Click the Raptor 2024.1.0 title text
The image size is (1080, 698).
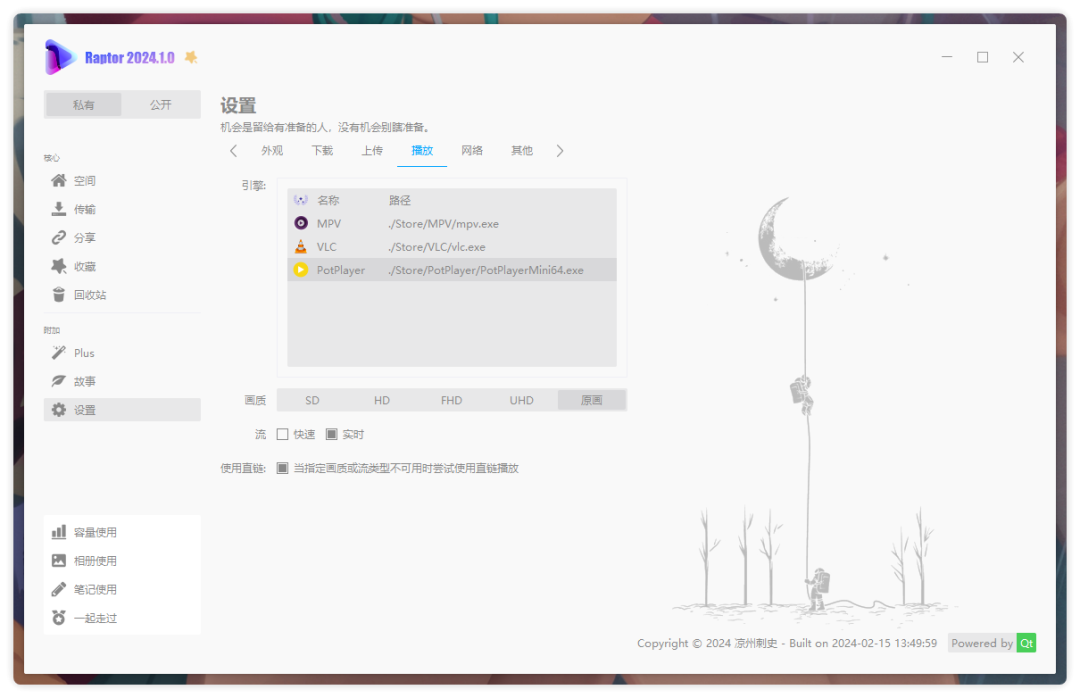coord(129,58)
